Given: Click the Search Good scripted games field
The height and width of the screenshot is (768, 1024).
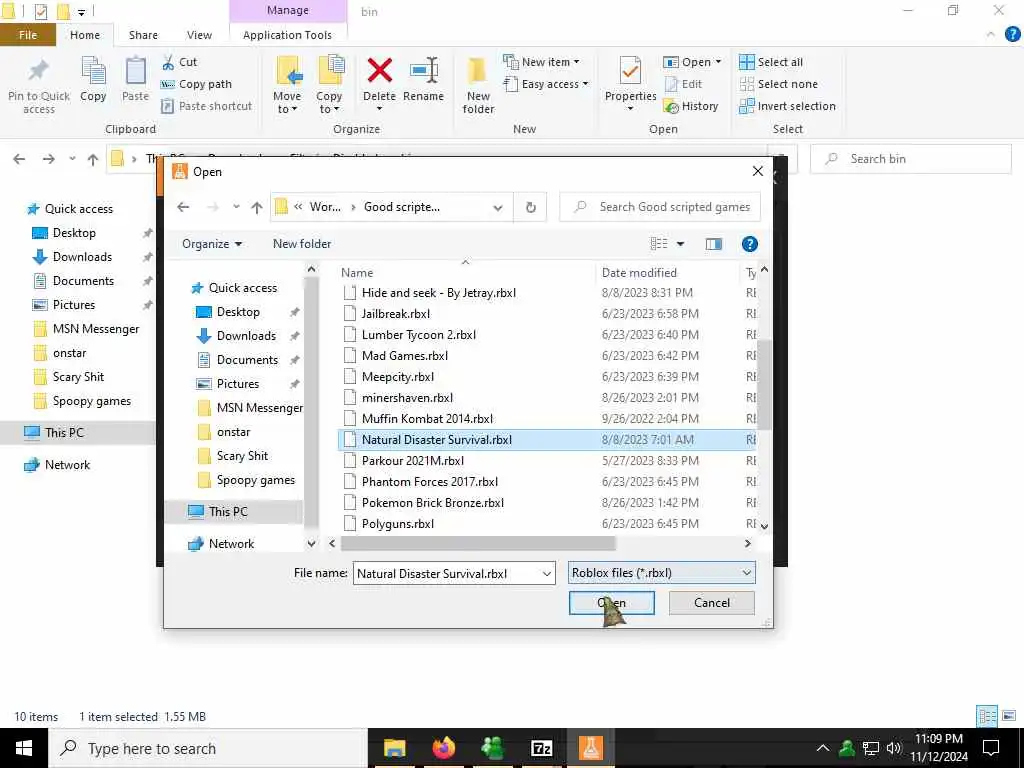Looking at the screenshot, I should [660, 207].
